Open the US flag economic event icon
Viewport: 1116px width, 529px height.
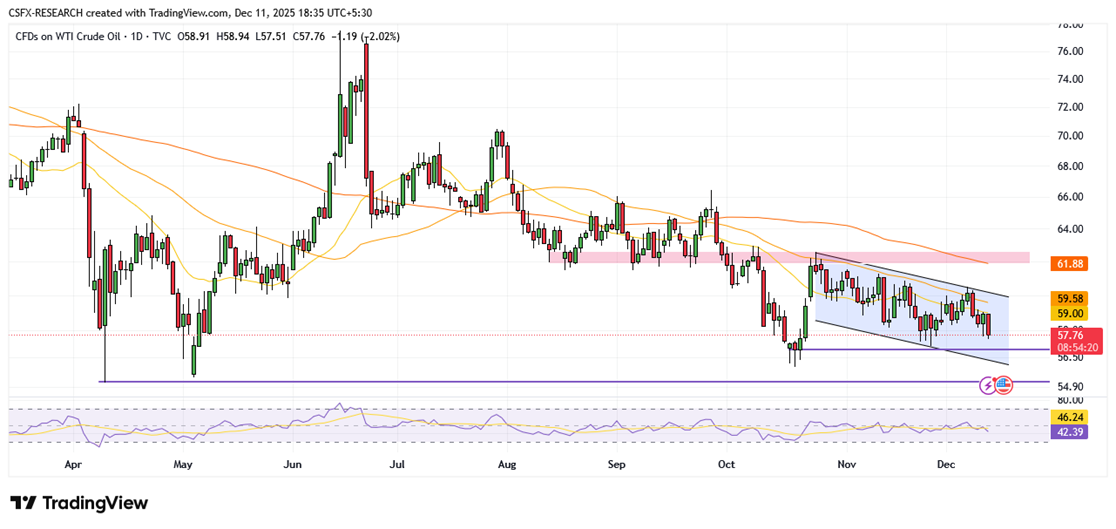[1004, 384]
